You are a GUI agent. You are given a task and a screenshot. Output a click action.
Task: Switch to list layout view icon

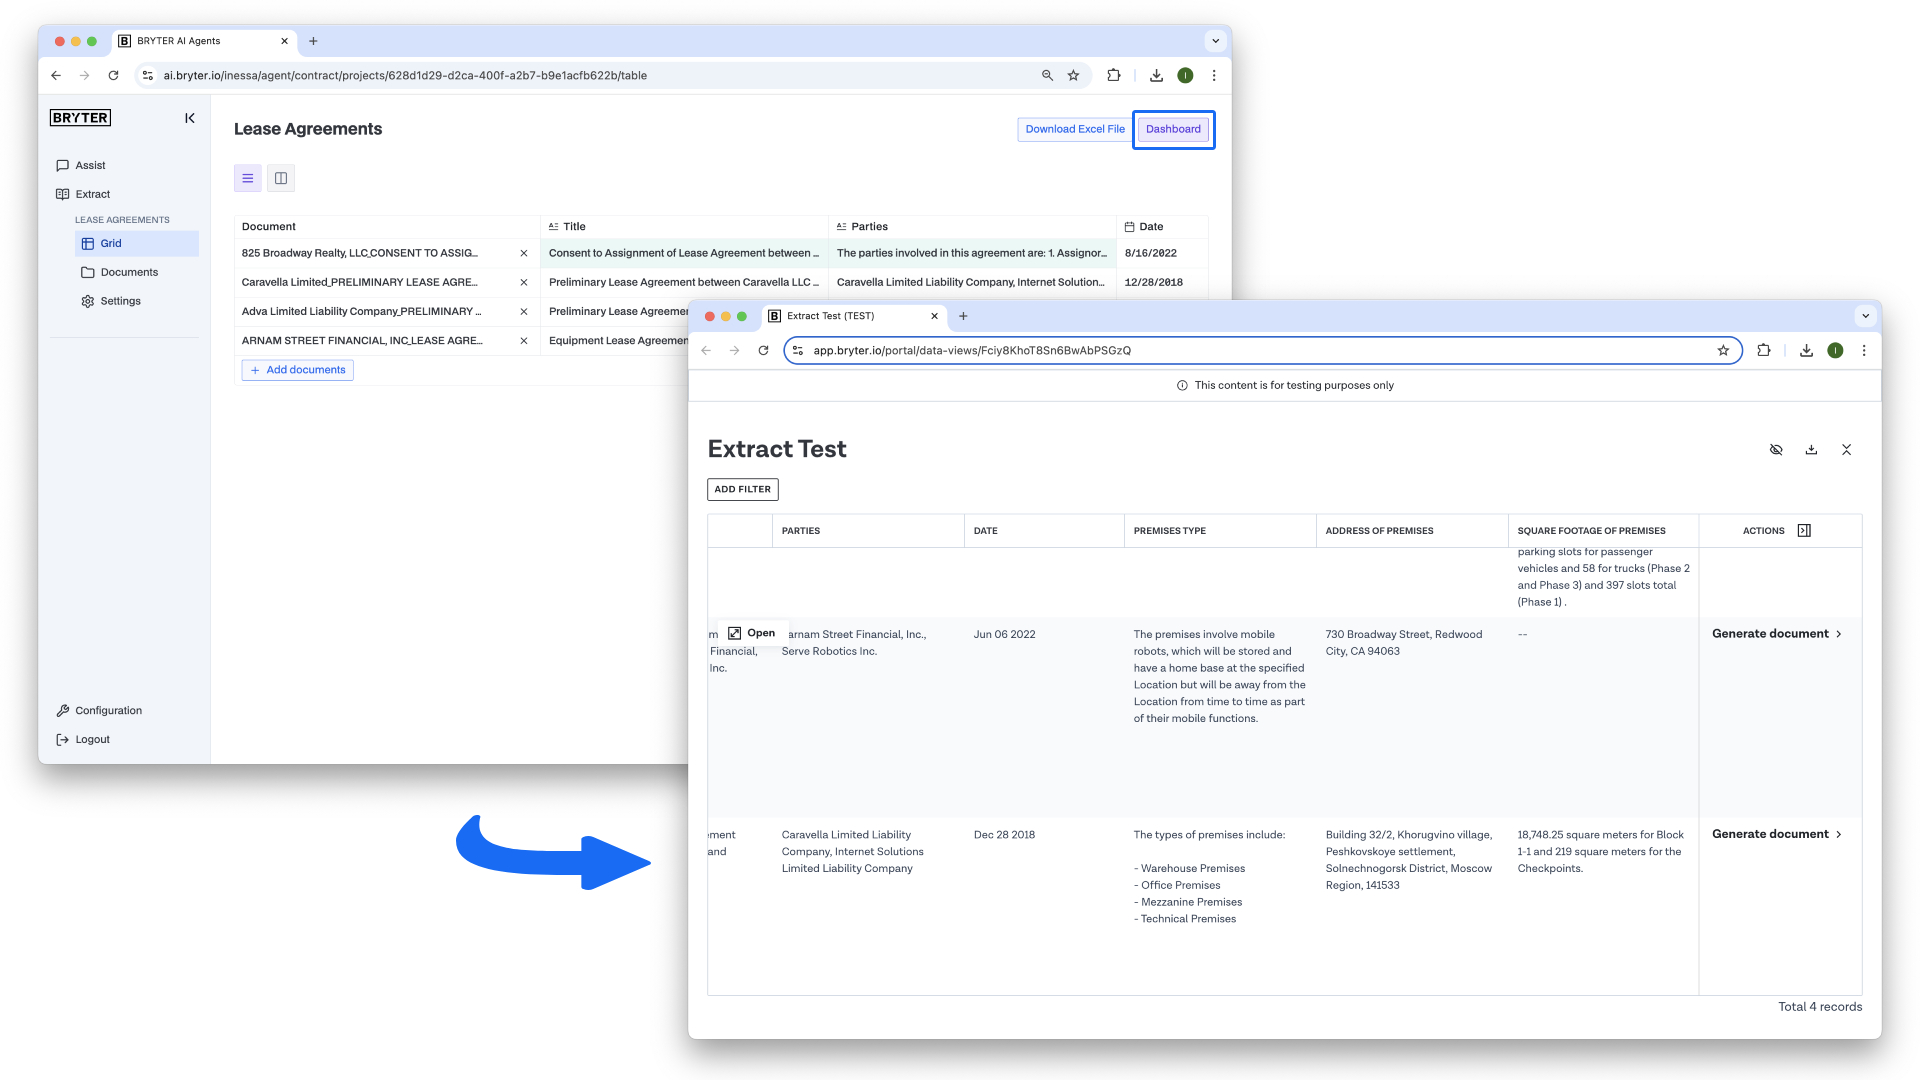tap(248, 178)
